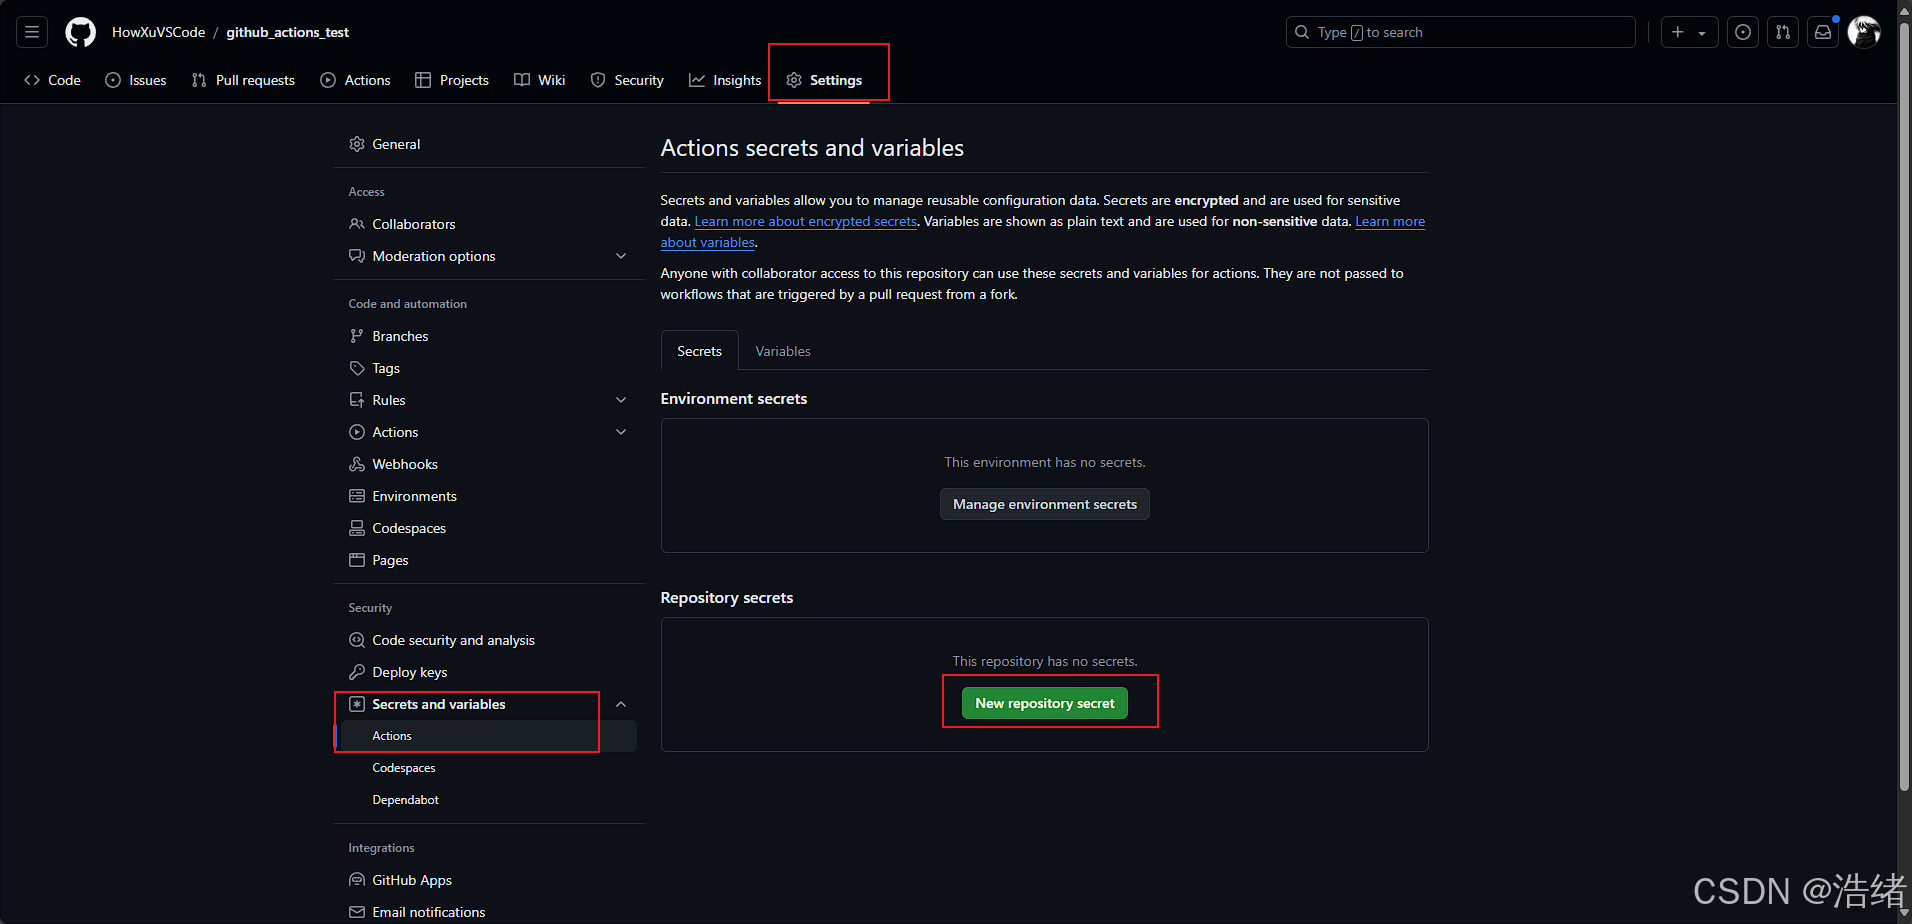Expand the Actions sidebar submenu

[621, 432]
